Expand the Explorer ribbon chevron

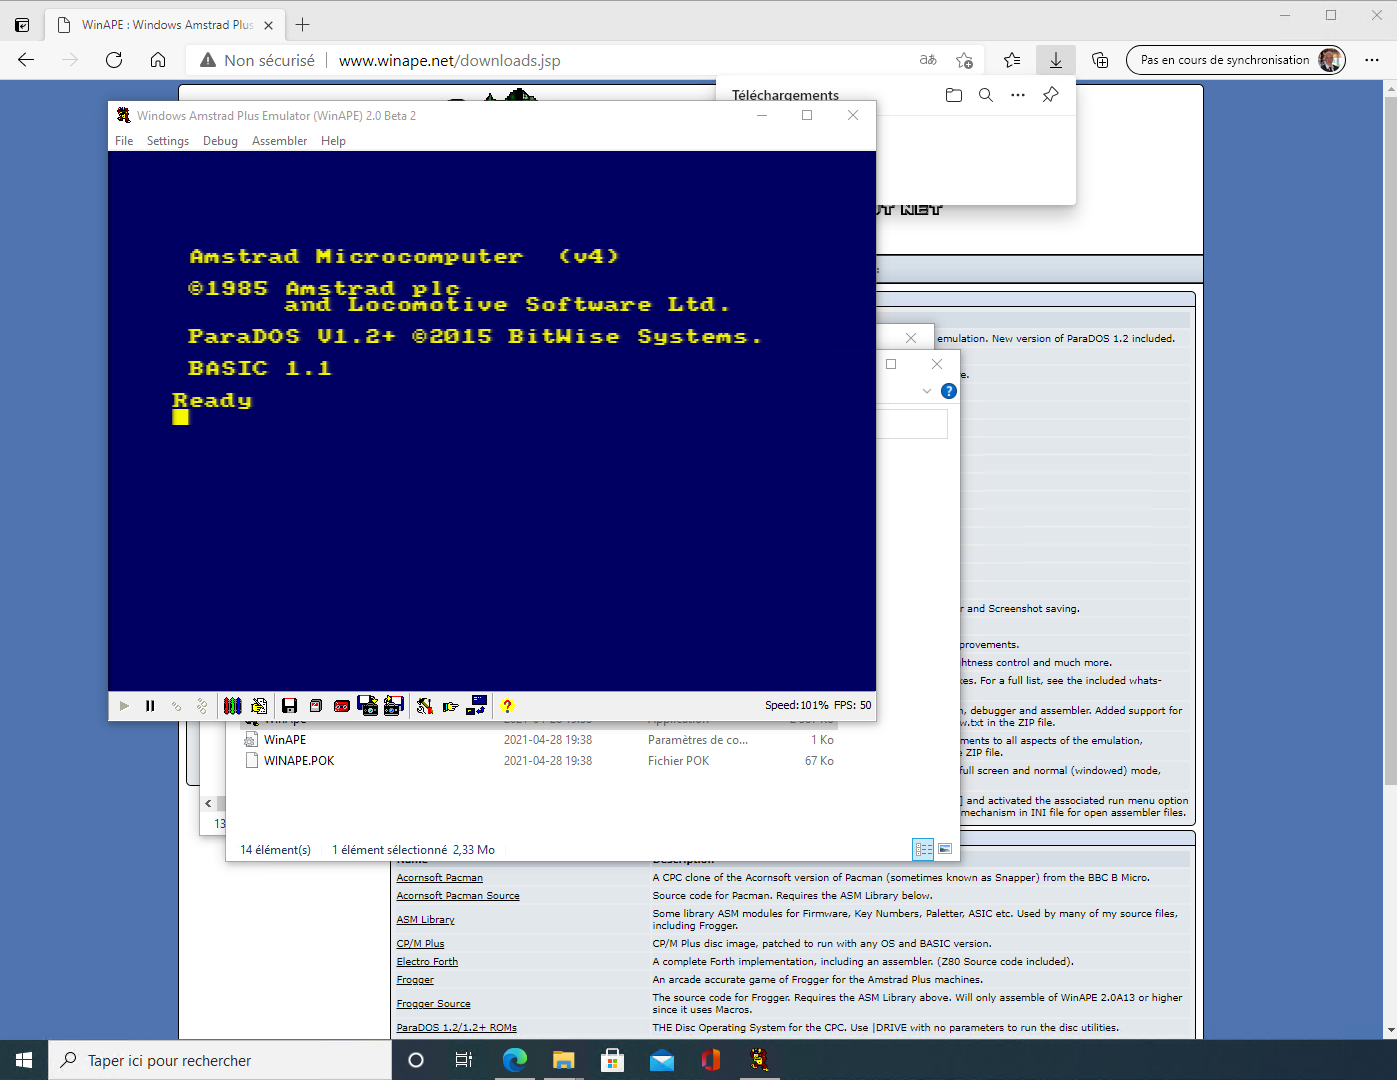coord(927,391)
